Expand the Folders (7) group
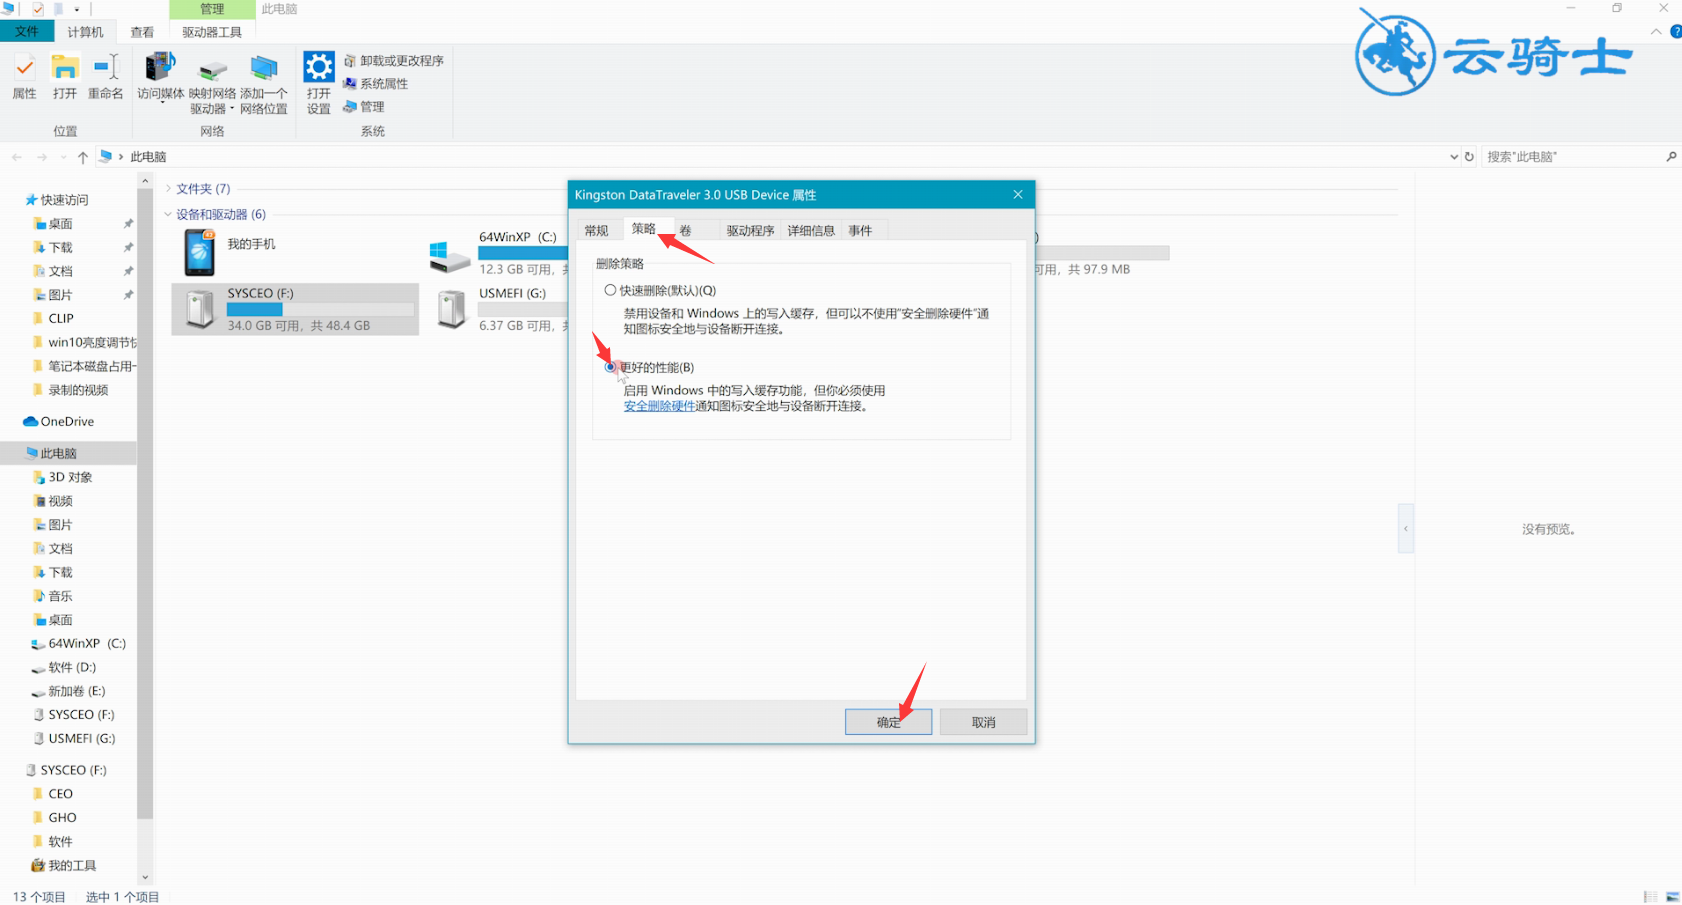The height and width of the screenshot is (905, 1682). 169,189
